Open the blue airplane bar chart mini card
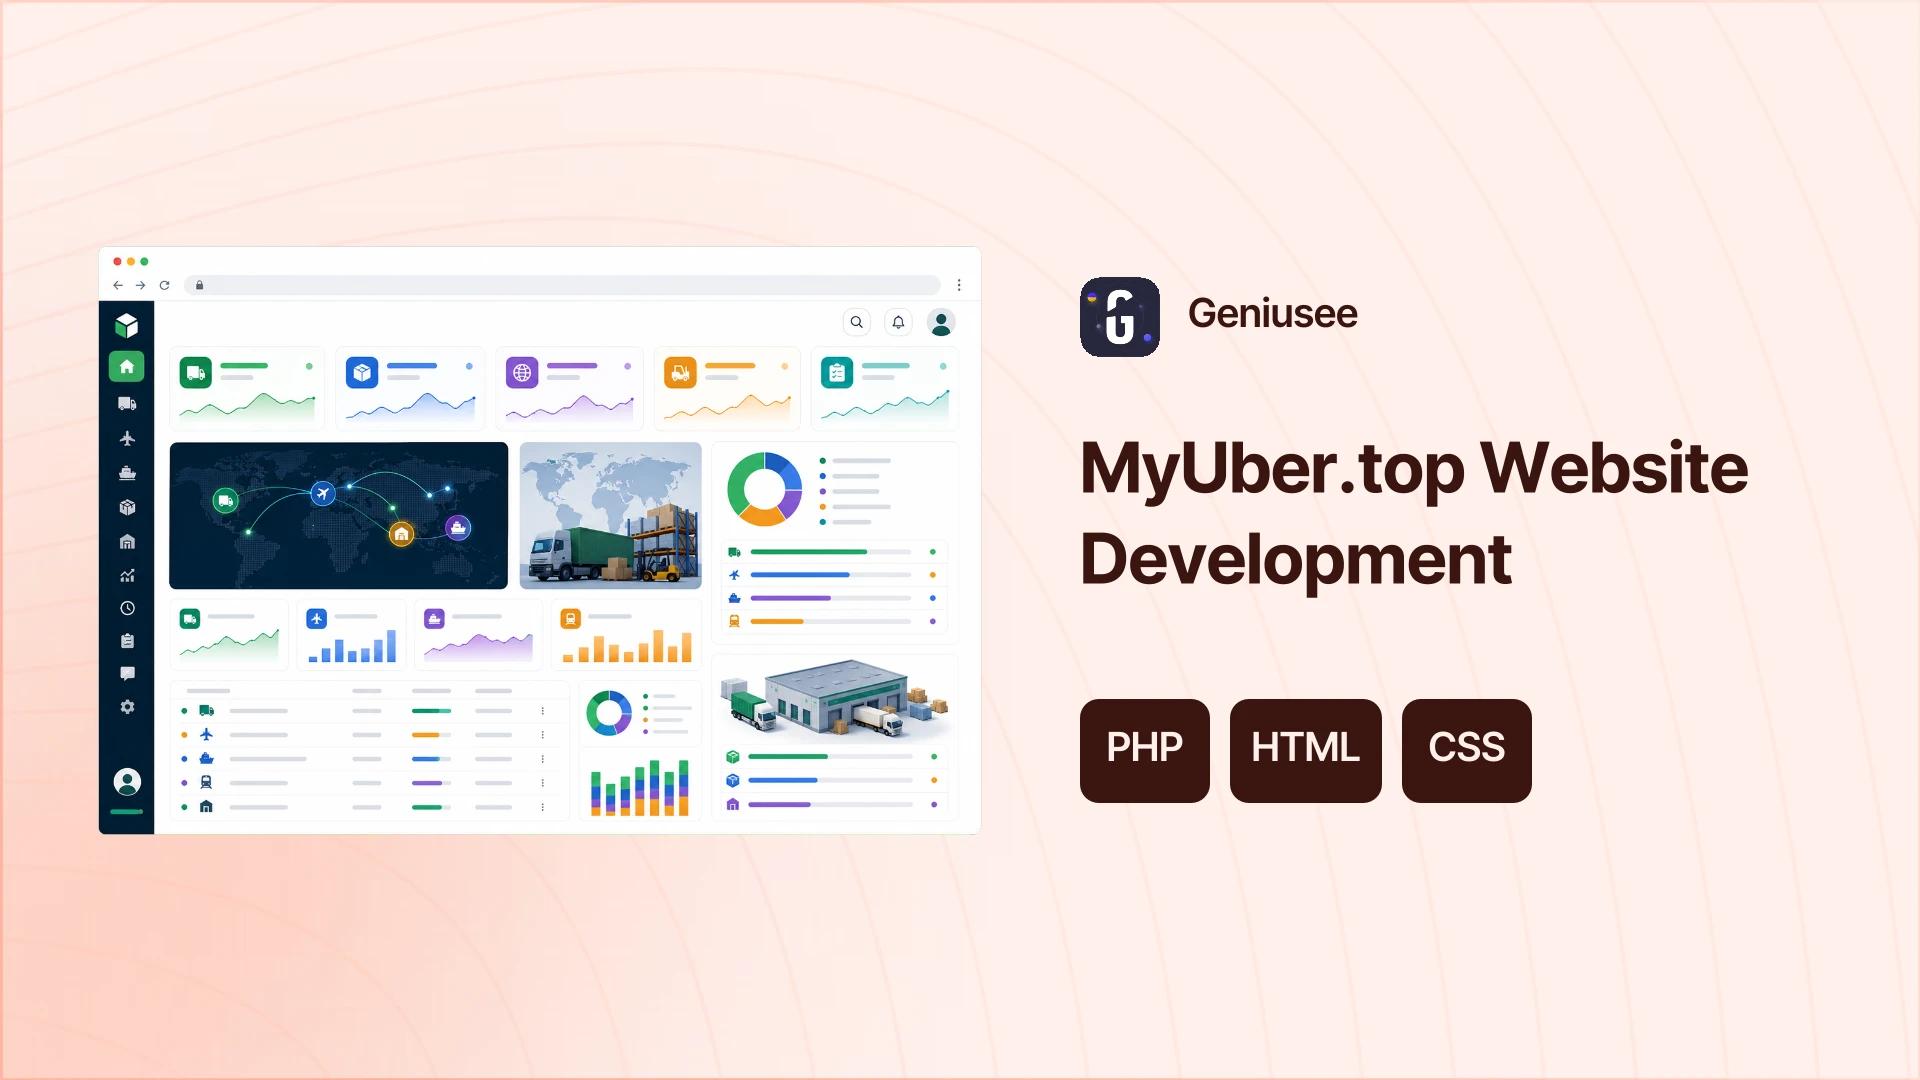Image resolution: width=1920 pixels, height=1080 pixels. pyautogui.click(x=352, y=635)
